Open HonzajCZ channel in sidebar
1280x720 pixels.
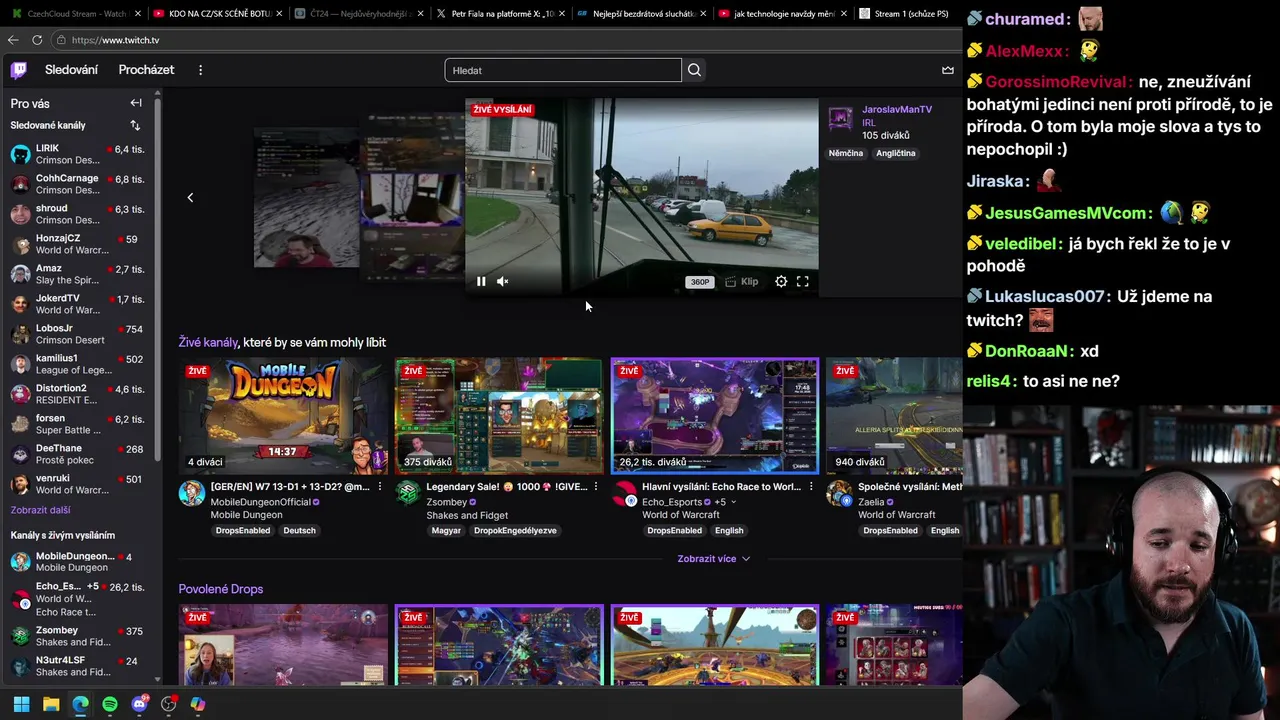(80, 244)
